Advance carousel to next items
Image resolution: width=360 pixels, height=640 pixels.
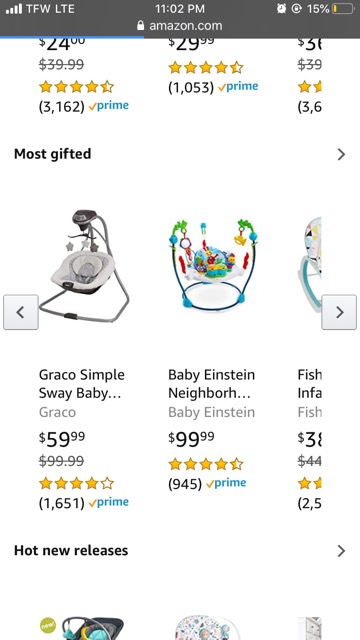339,312
